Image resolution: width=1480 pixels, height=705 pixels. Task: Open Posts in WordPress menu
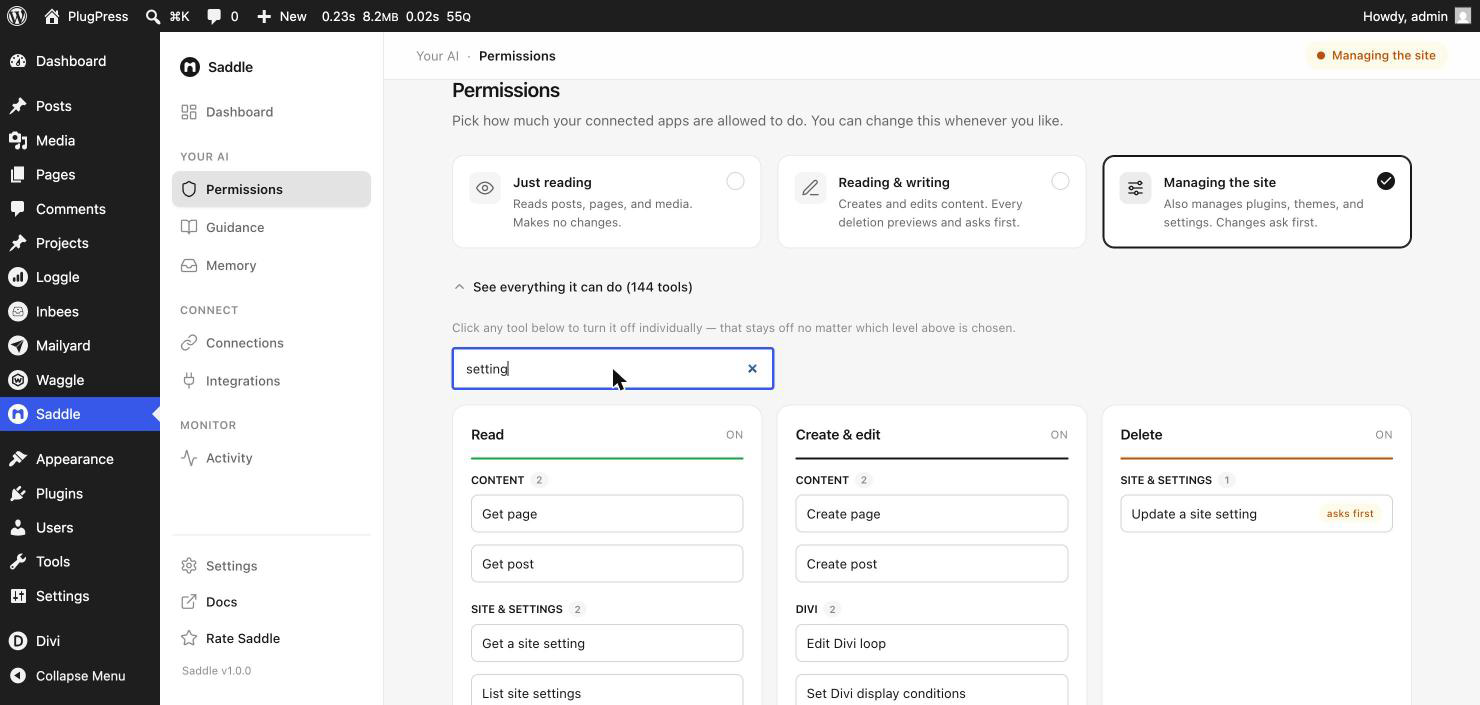pos(53,106)
